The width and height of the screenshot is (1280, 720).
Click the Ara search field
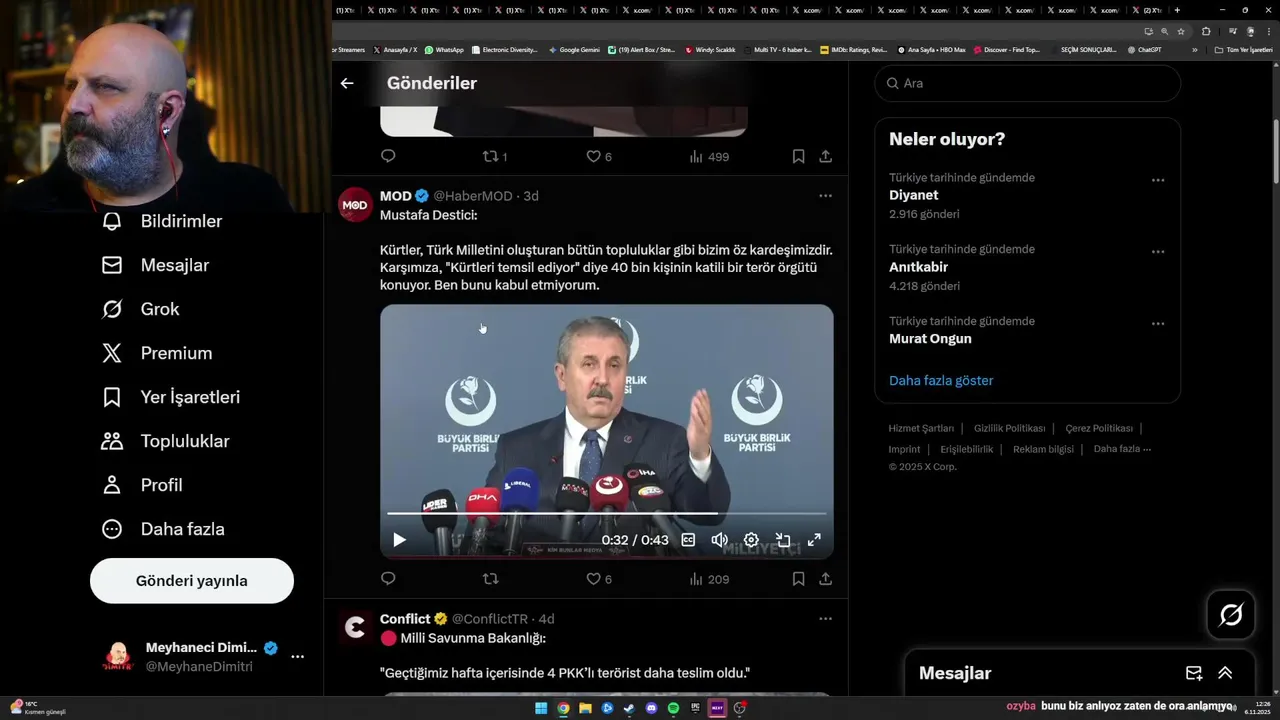[1028, 83]
